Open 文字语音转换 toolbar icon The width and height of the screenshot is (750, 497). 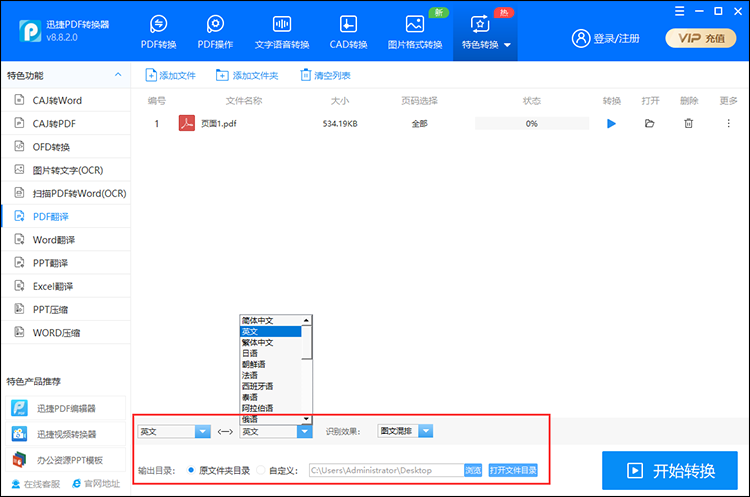pyautogui.click(x=282, y=32)
